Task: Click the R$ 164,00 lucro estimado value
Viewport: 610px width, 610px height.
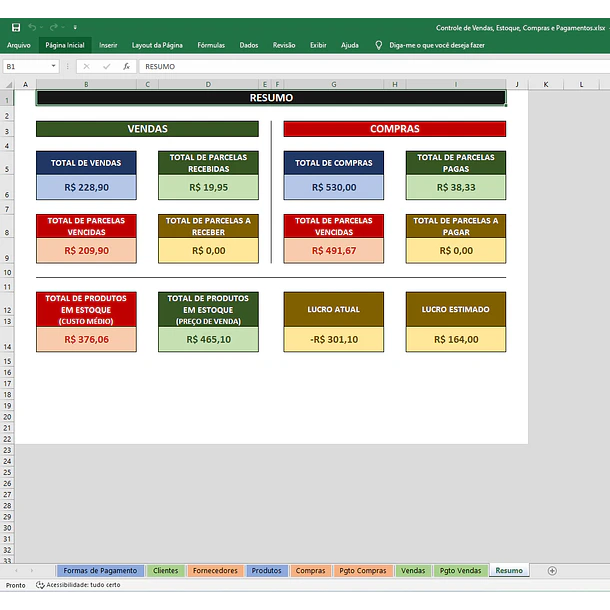Action: tap(456, 339)
